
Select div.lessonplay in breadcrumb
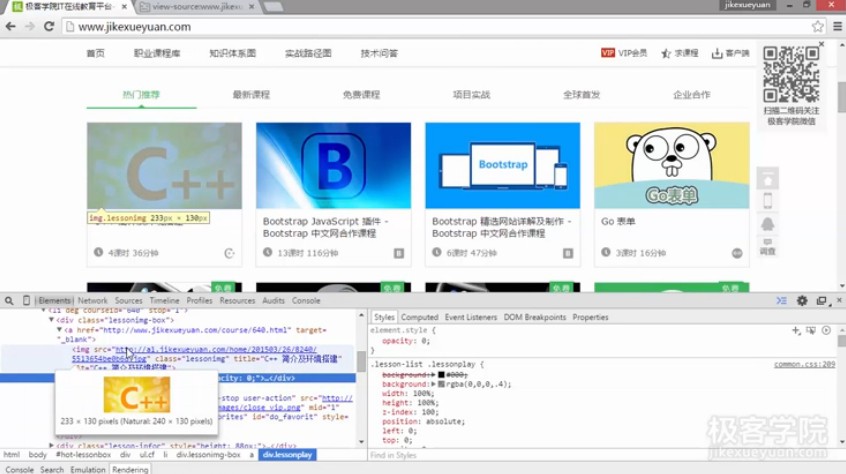coord(287,455)
